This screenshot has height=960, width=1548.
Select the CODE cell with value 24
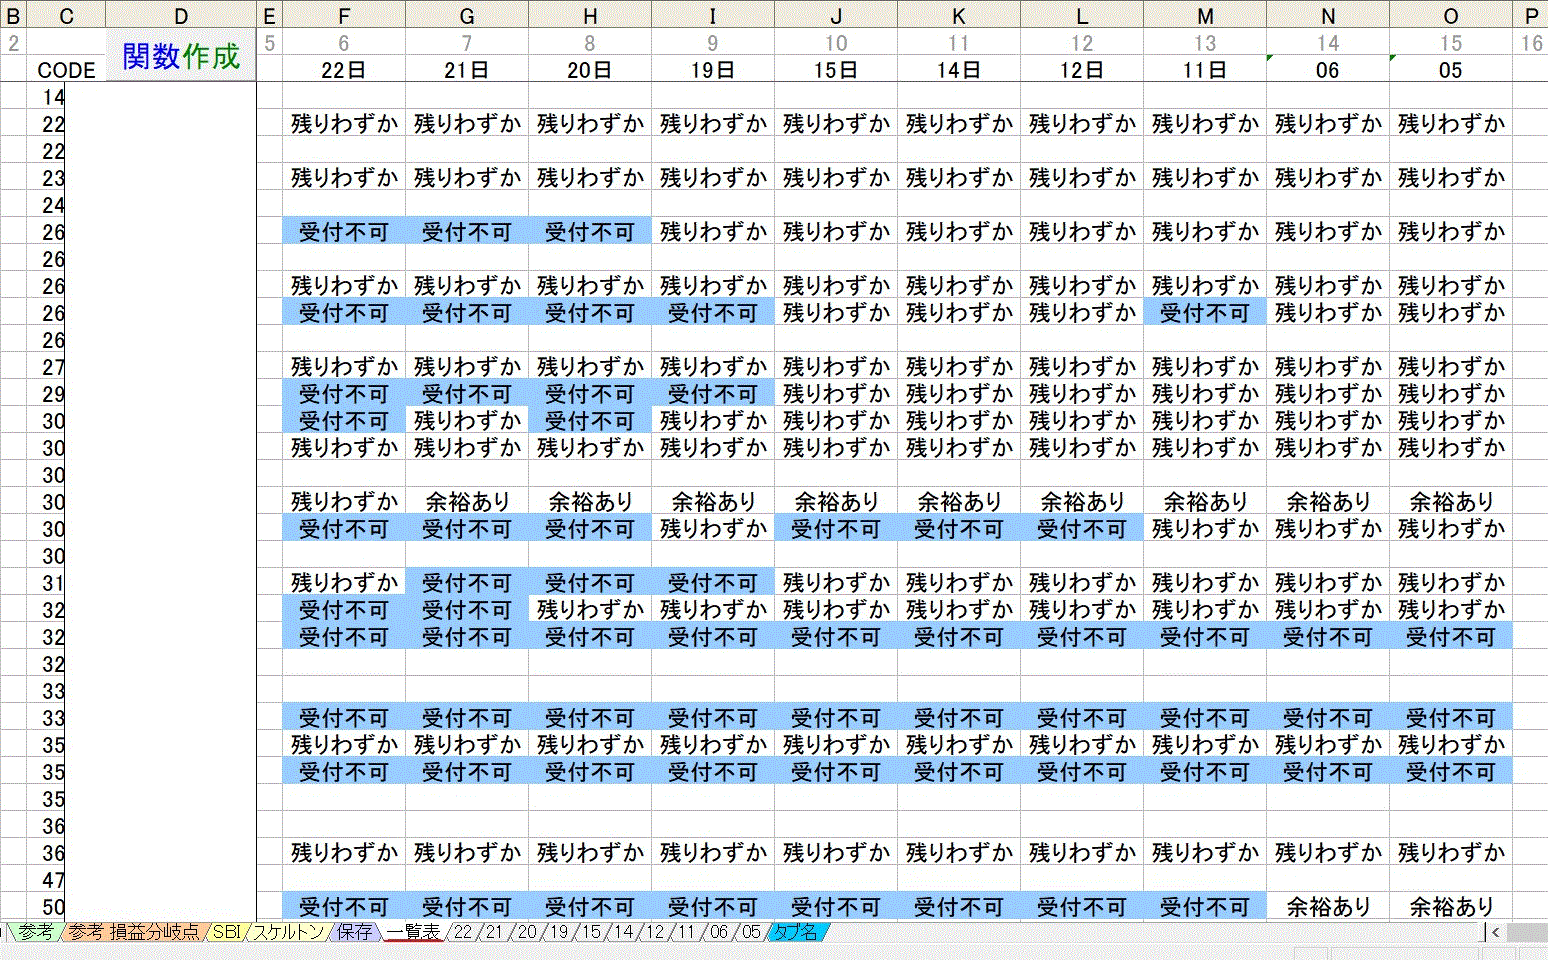pos(47,205)
